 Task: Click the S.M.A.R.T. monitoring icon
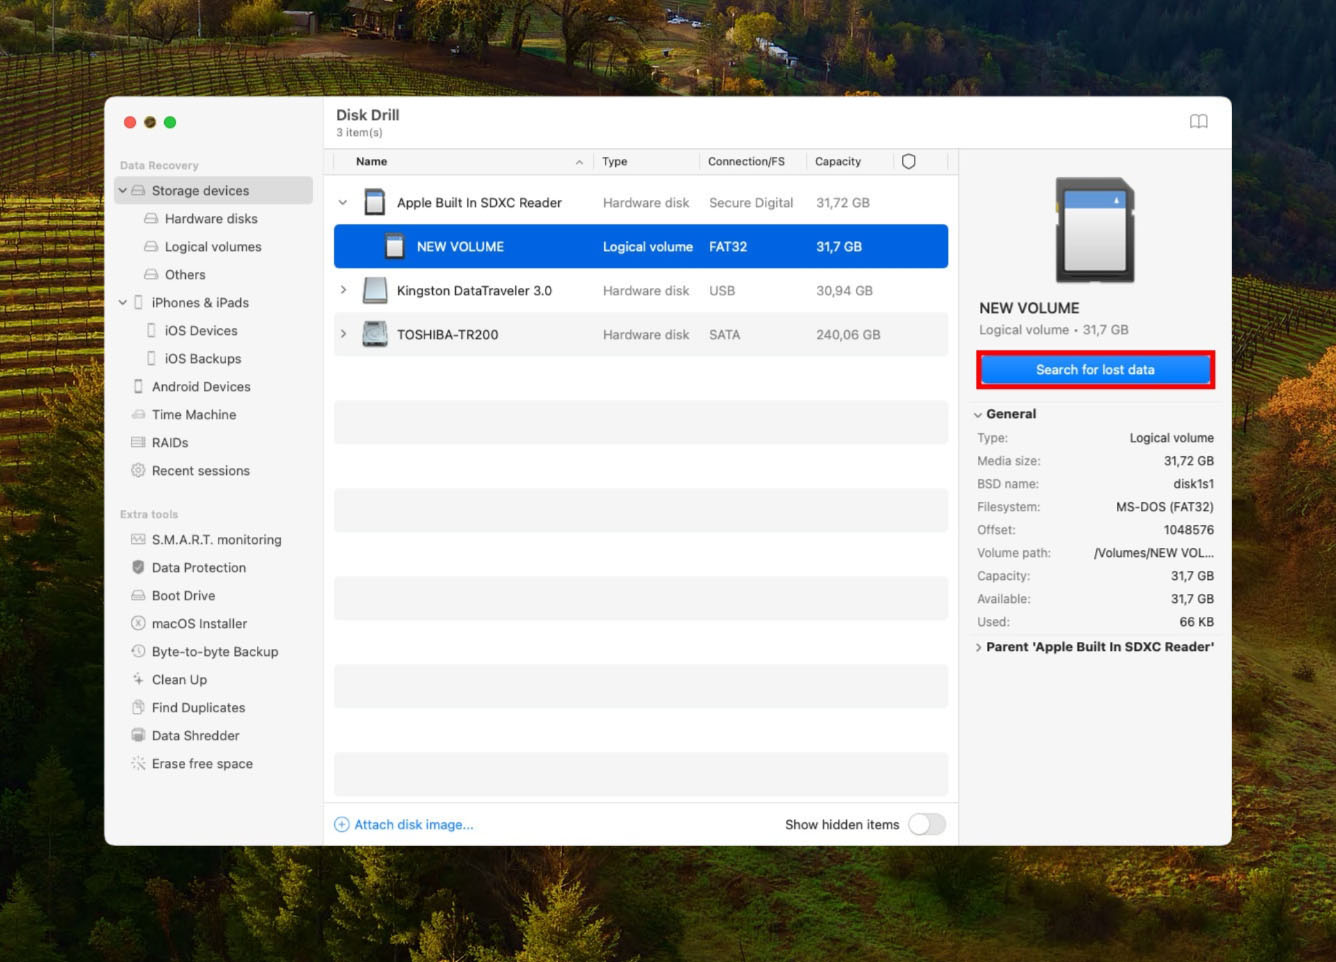pyautogui.click(x=138, y=540)
